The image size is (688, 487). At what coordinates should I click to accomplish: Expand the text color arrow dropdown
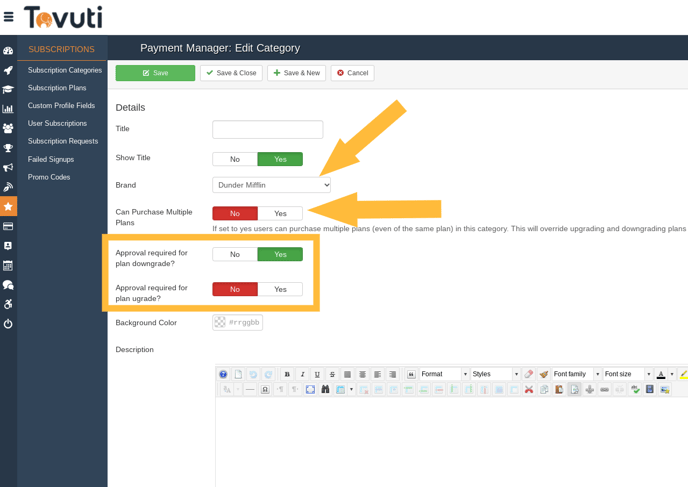tap(672, 374)
